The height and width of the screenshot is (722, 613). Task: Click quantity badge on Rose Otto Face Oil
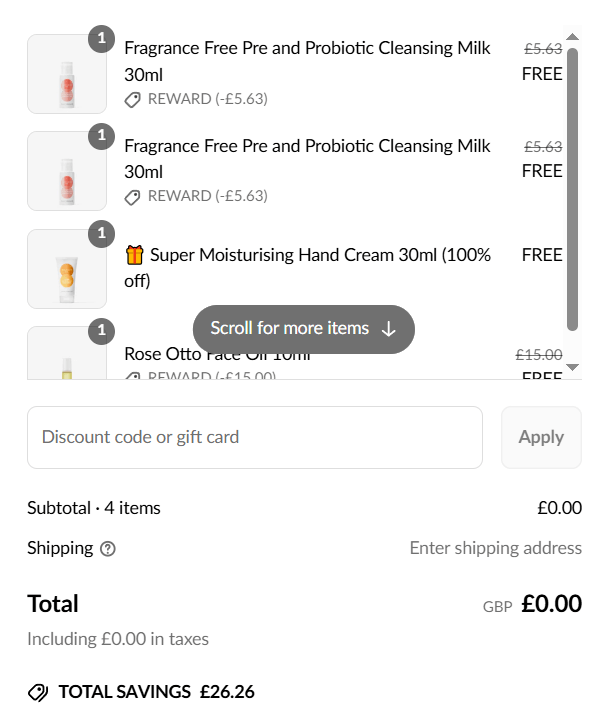101,331
